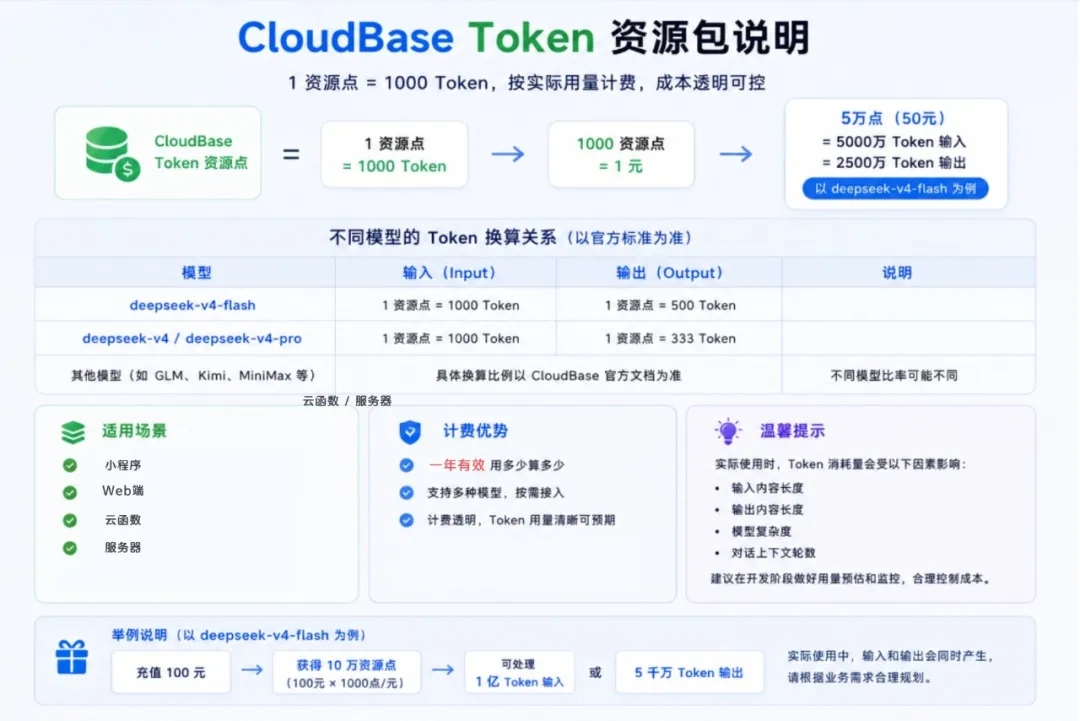The width and height of the screenshot is (1080, 721).
Task: Click the green stacked-layers icon beside 适用场景
Action: point(73,432)
